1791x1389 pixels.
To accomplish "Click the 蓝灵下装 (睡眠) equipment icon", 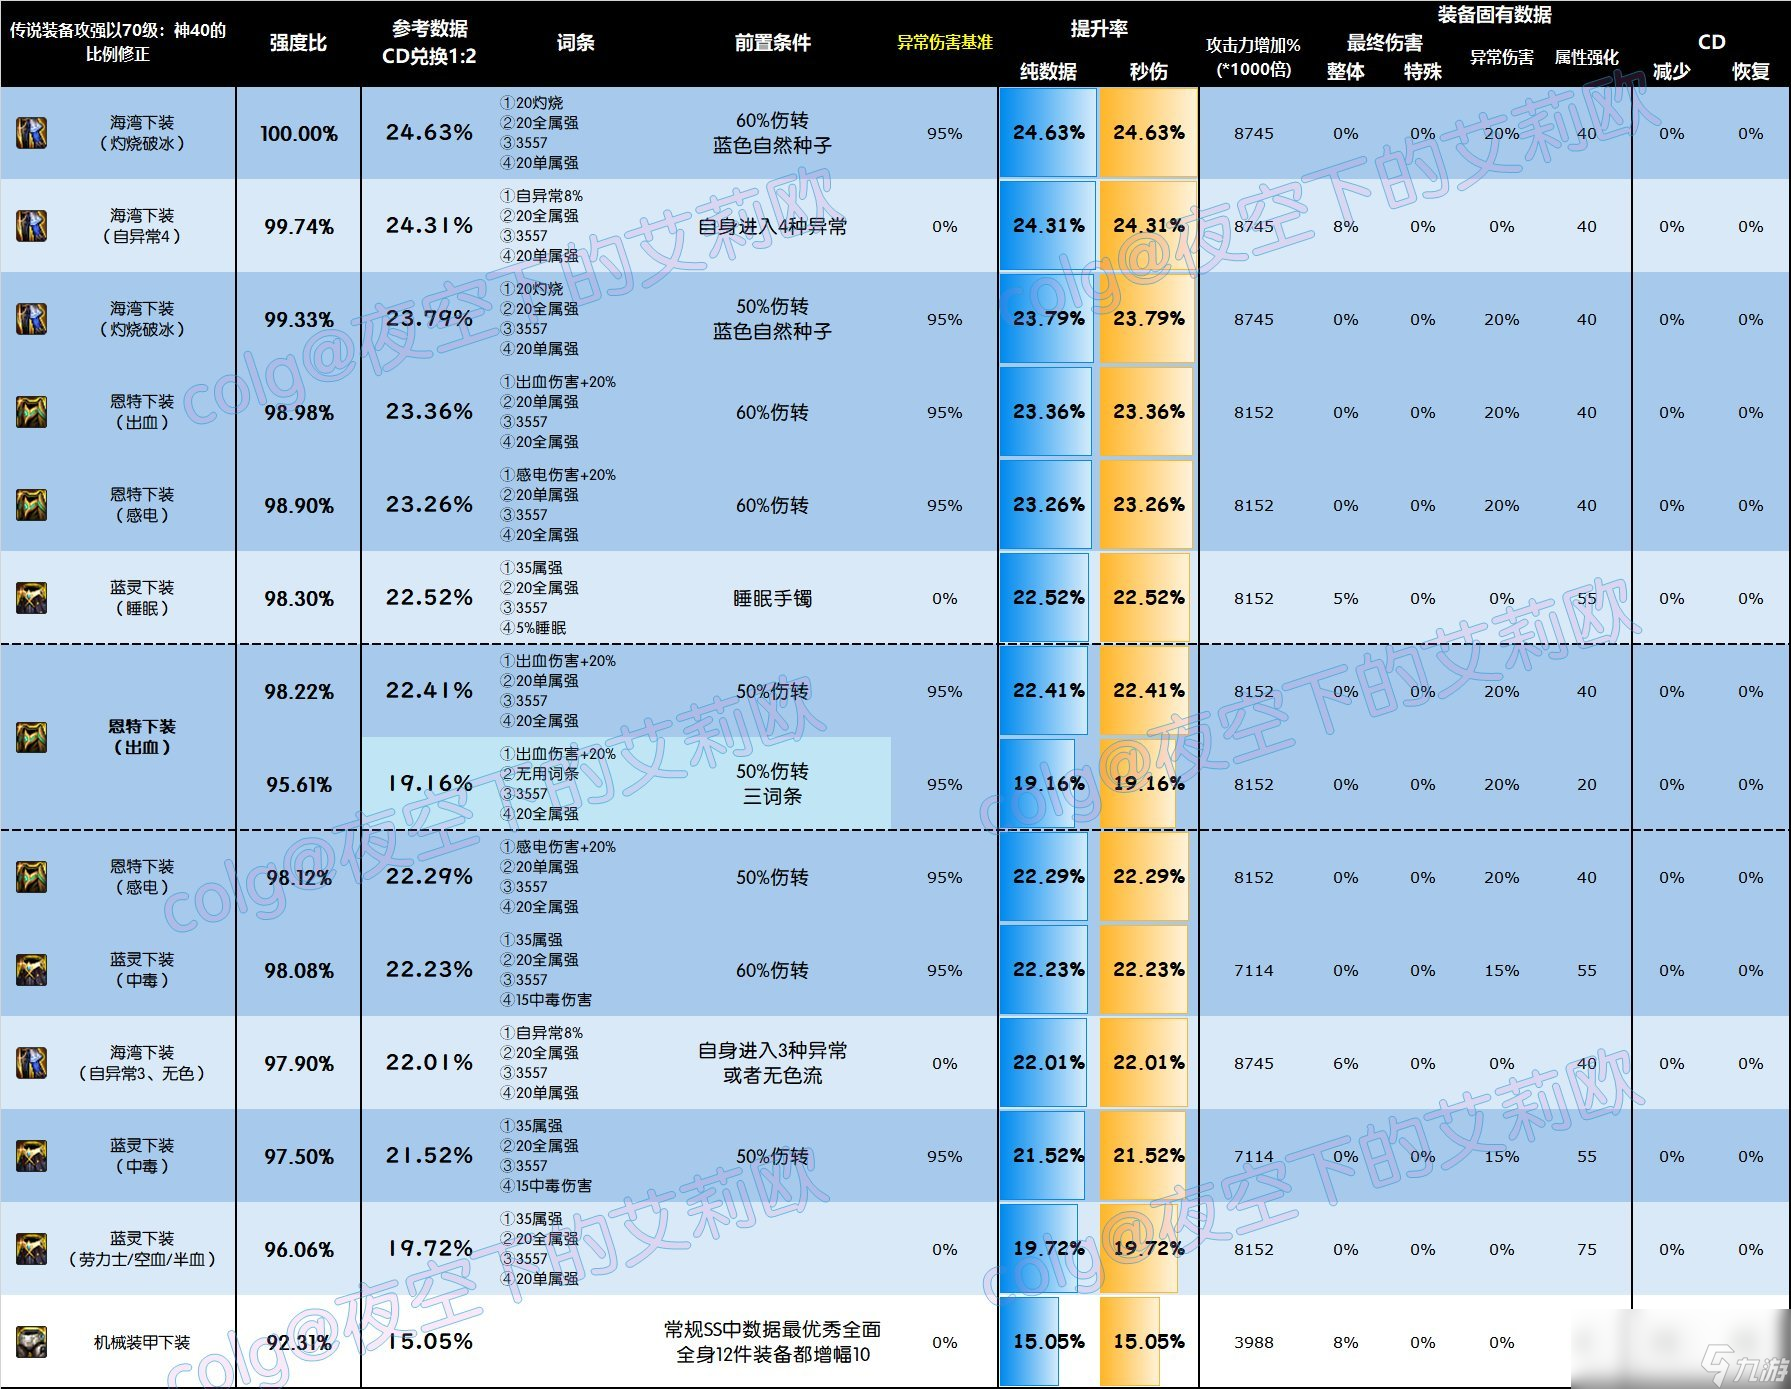I will pos(31,598).
